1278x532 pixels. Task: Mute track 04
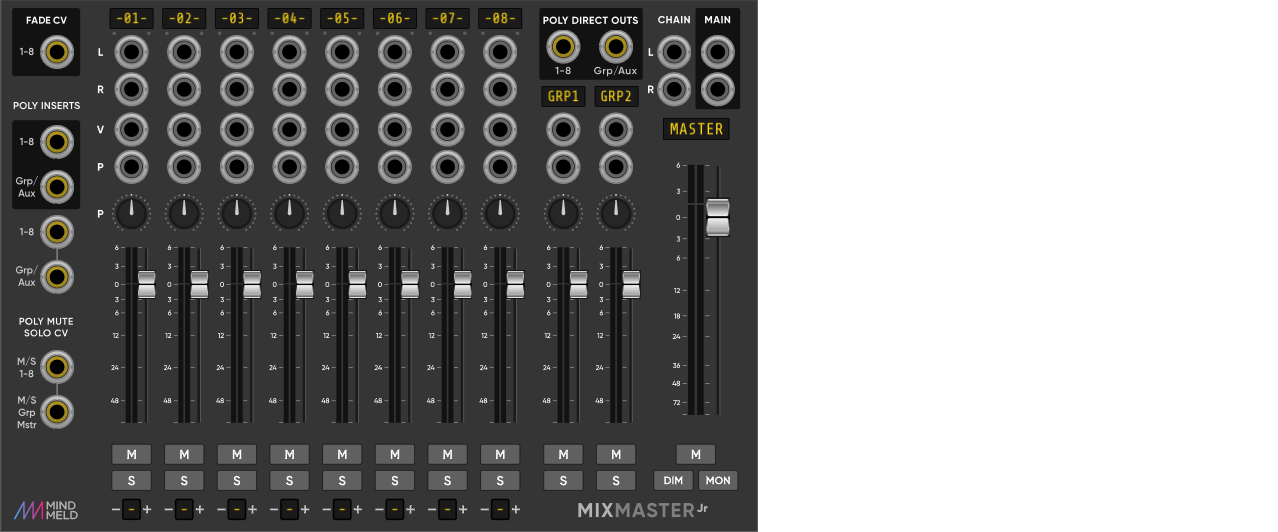point(289,454)
